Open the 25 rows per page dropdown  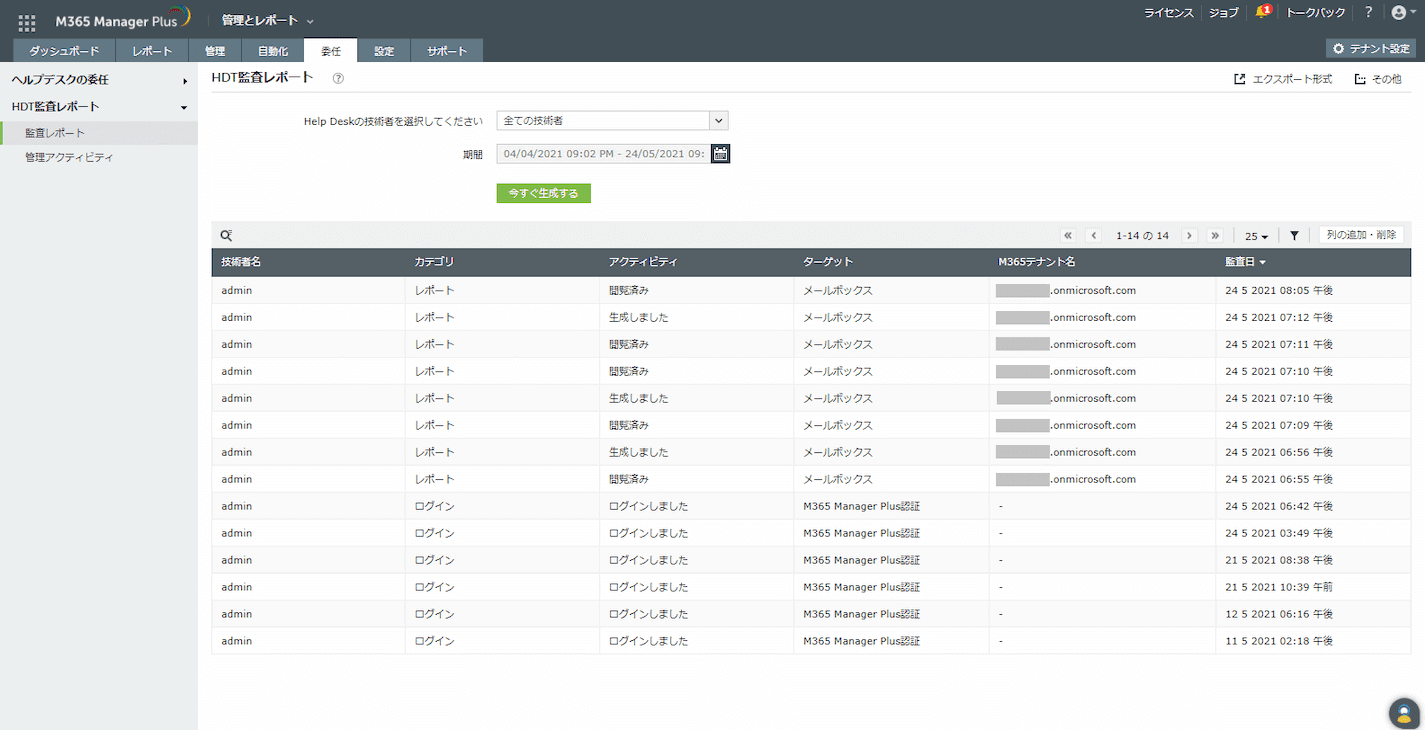tap(1256, 236)
